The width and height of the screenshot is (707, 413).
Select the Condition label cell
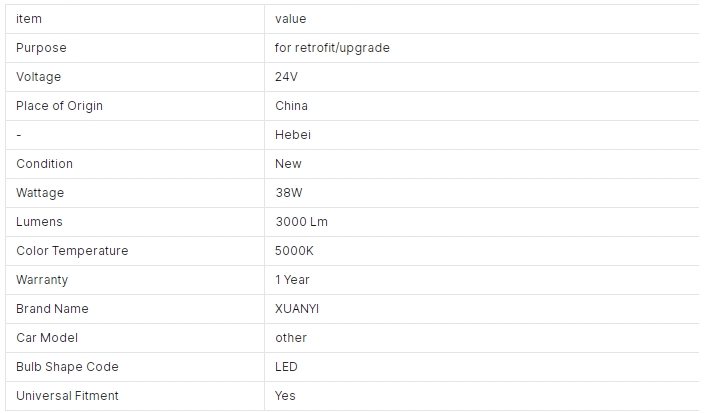pos(135,164)
